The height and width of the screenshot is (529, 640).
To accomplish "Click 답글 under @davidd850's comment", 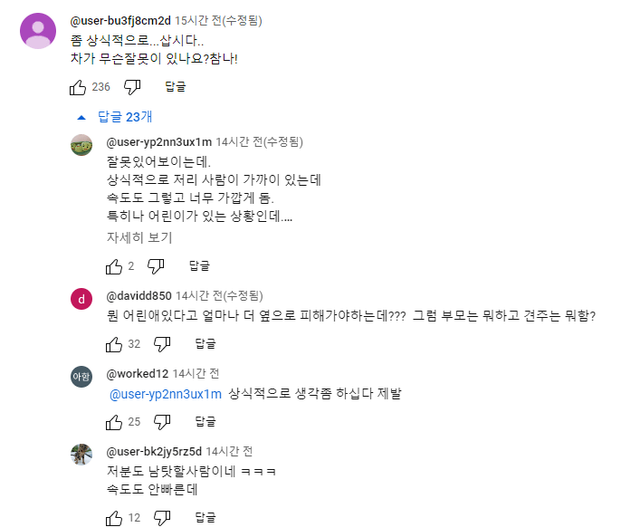I will [205, 344].
